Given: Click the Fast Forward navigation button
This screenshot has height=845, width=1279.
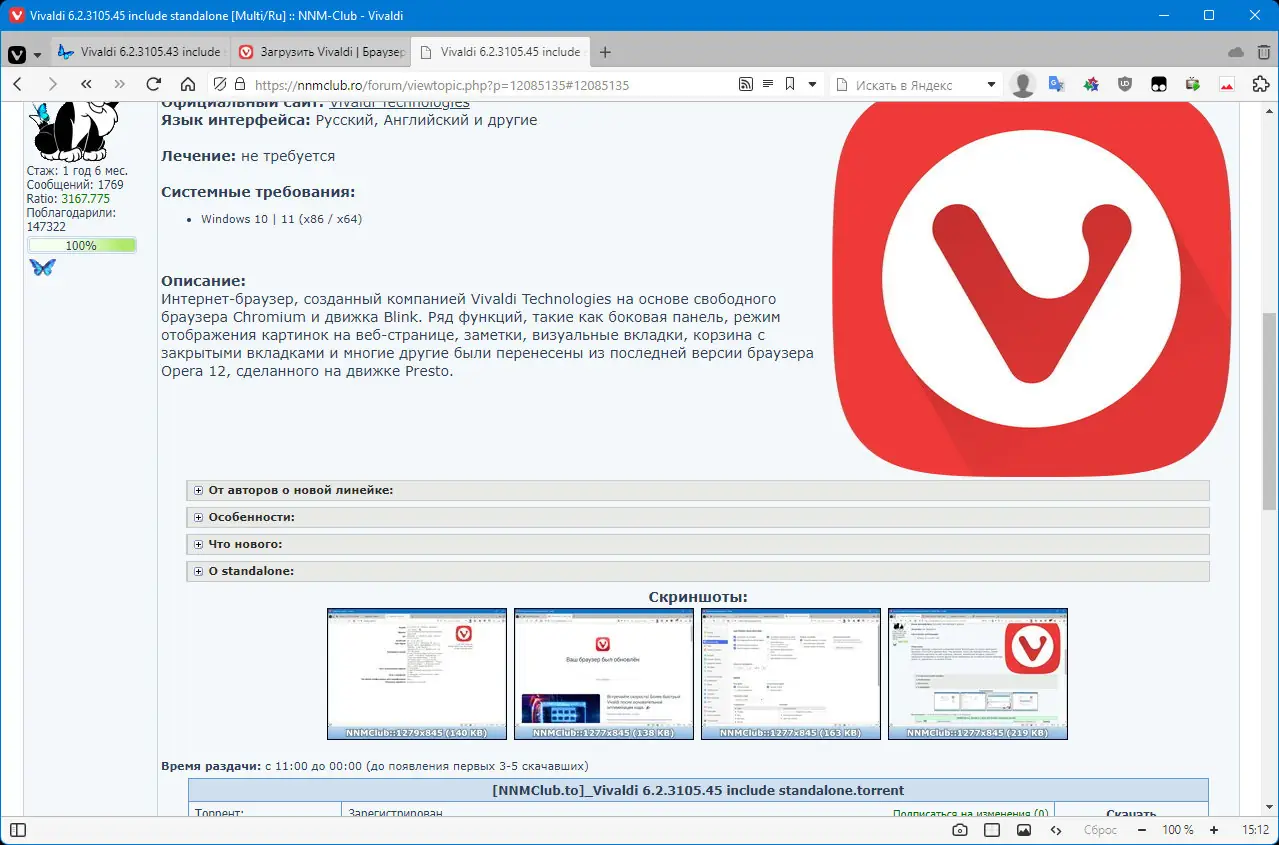Looking at the screenshot, I should [x=120, y=85].
